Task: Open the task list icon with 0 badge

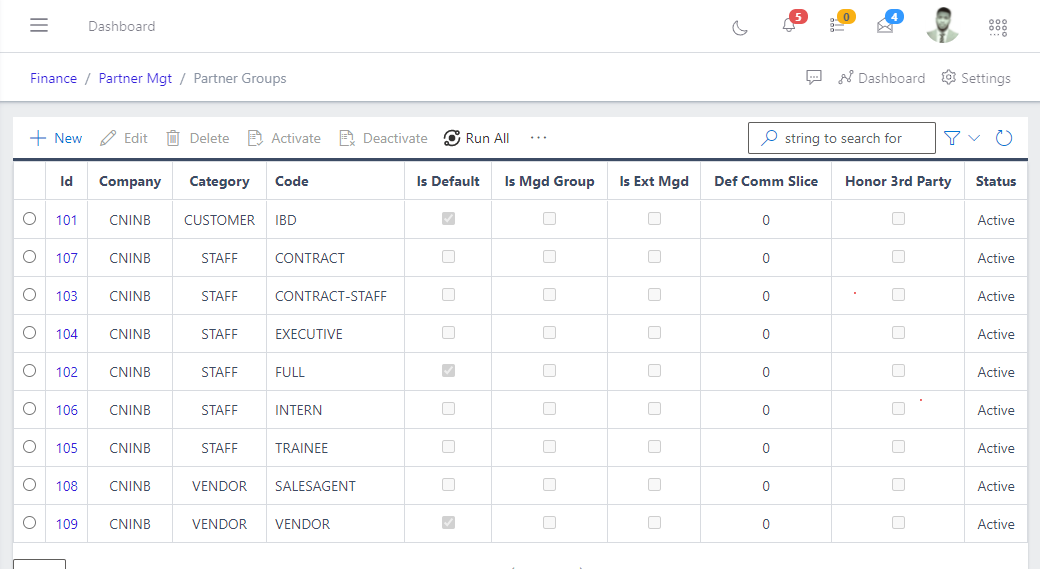Action: (x=837, y=26)
